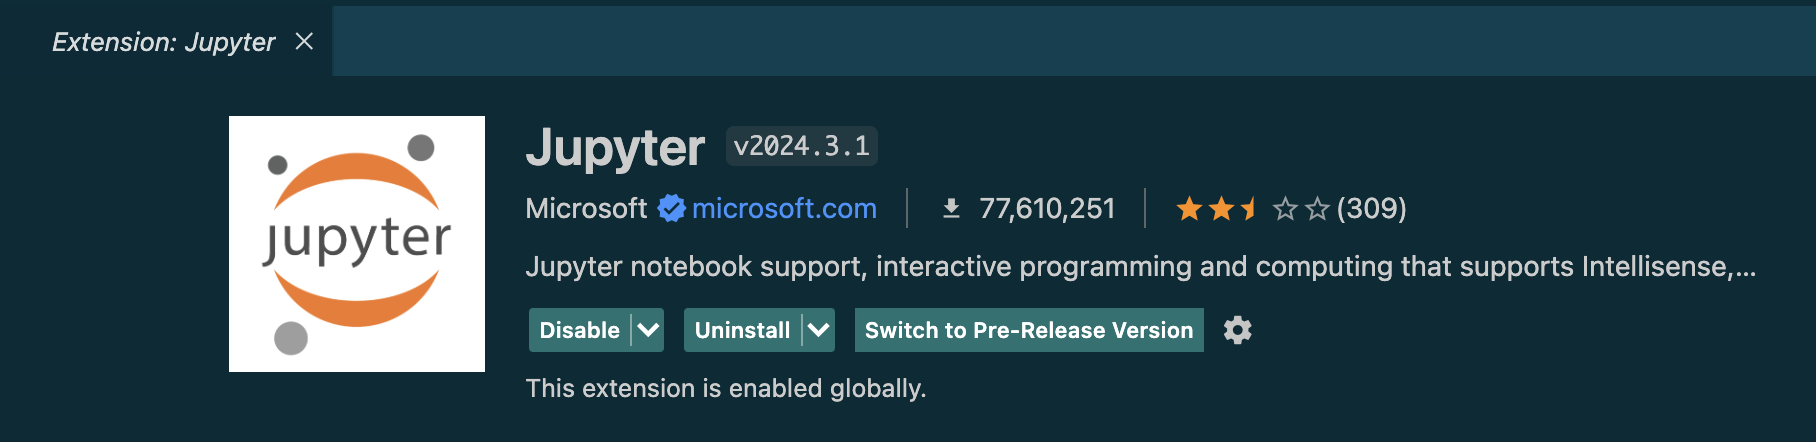Viewport: 1816px width, 442px height.
Task: Disable the Jupyter extension
Action: [580, 330]
